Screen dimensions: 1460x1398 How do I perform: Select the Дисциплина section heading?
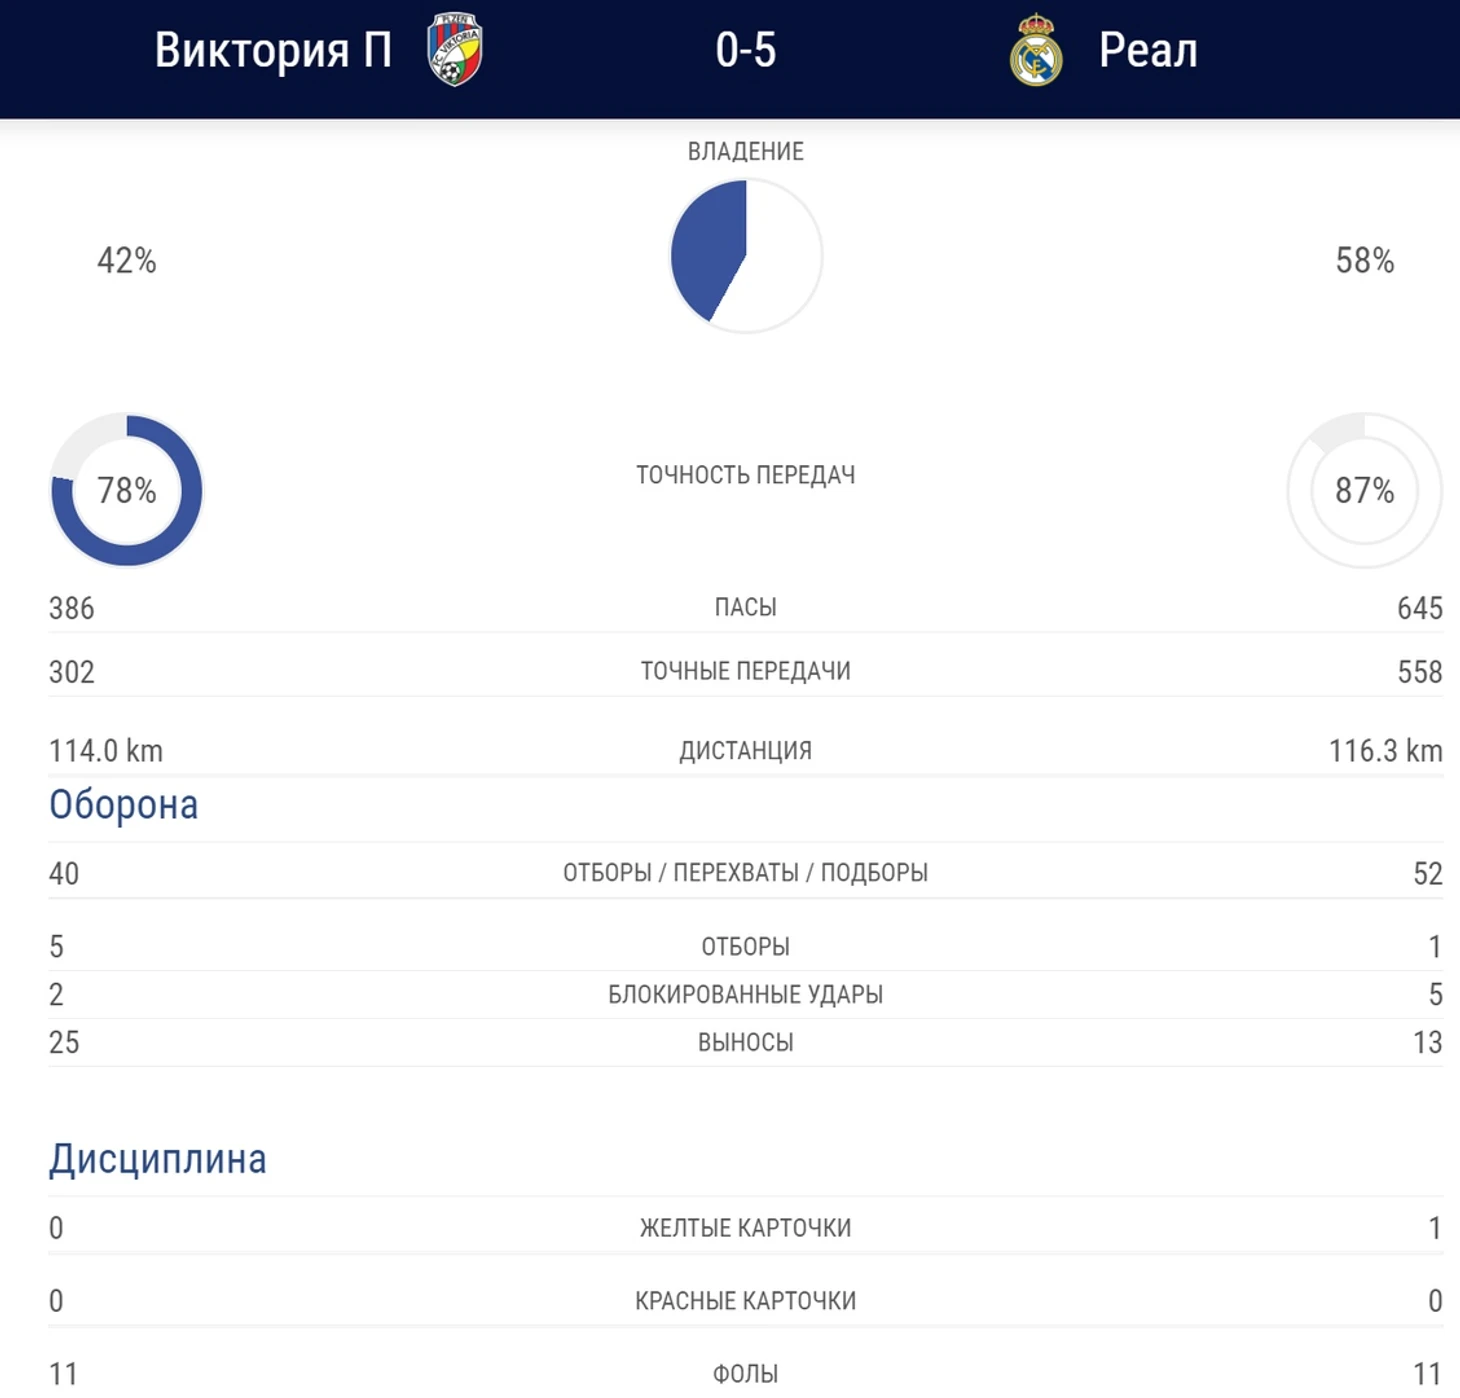[x=158, y=1159]
